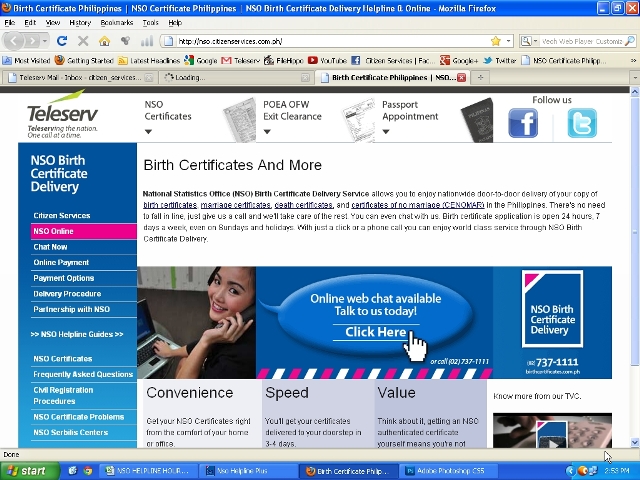Viewport: 640px width, 480px height.
Task: Open the File menu
Action: 10,23
